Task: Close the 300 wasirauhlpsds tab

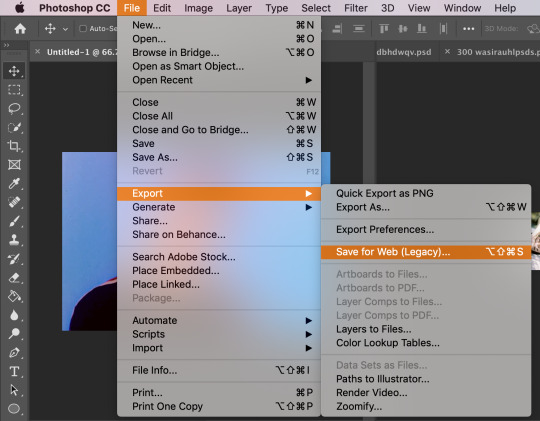Action: 447,52
